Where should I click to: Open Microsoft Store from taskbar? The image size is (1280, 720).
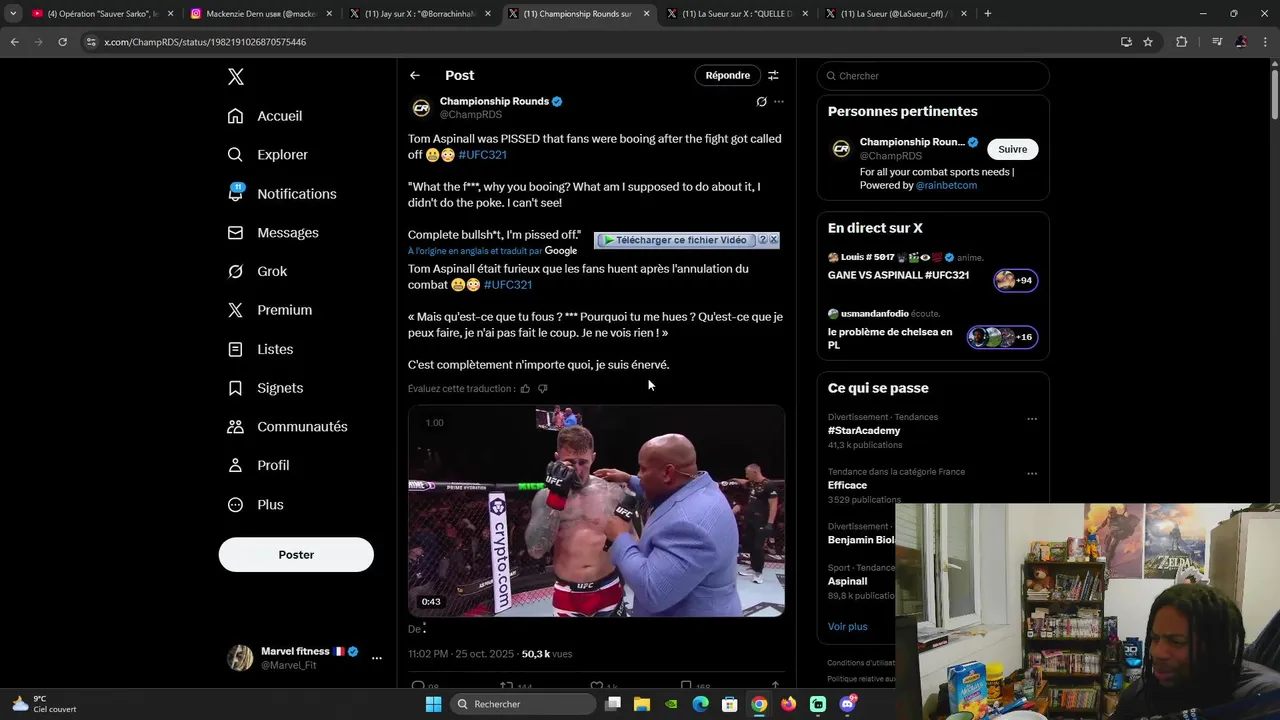click(x=730, y=704)
